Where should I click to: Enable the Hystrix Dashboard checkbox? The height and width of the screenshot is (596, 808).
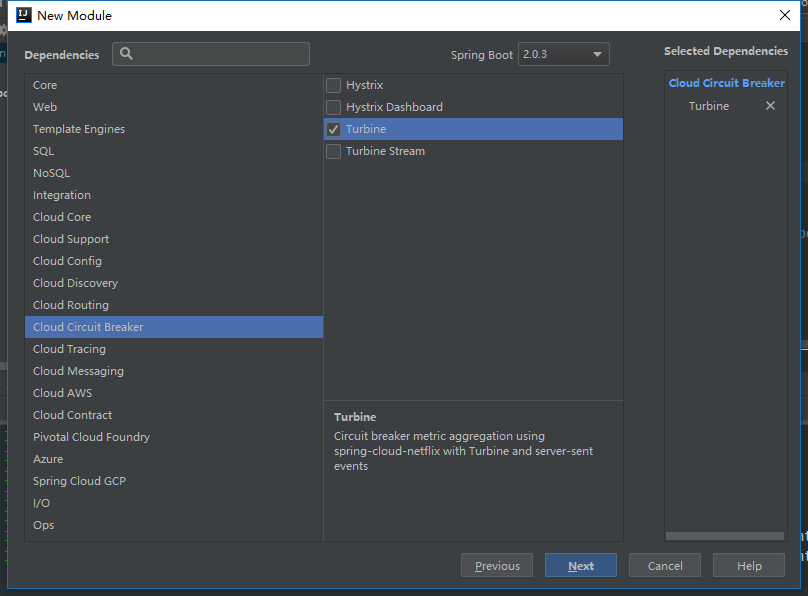(x=333, y=107)
